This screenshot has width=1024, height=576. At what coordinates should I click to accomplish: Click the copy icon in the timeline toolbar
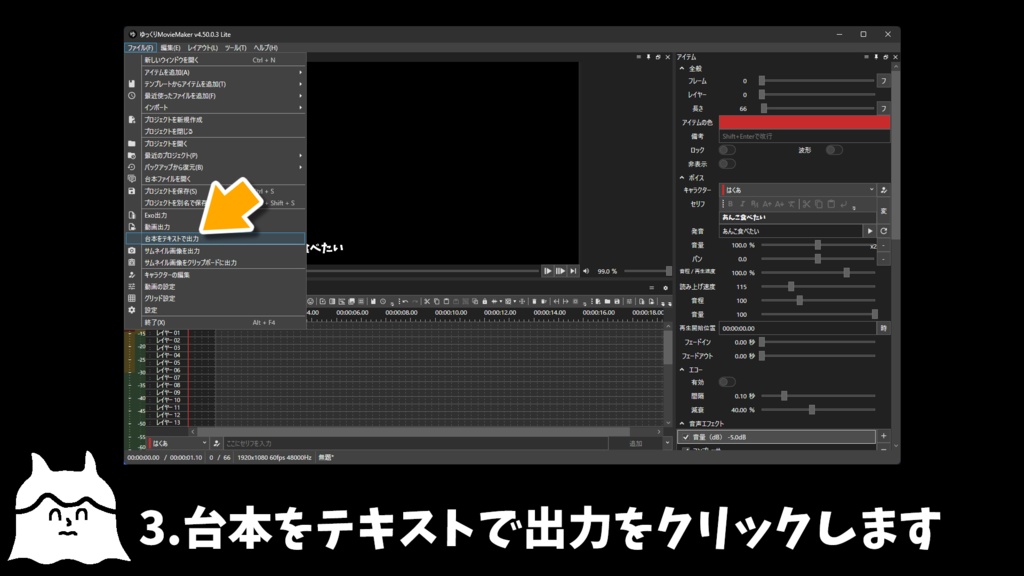[437, 299]
